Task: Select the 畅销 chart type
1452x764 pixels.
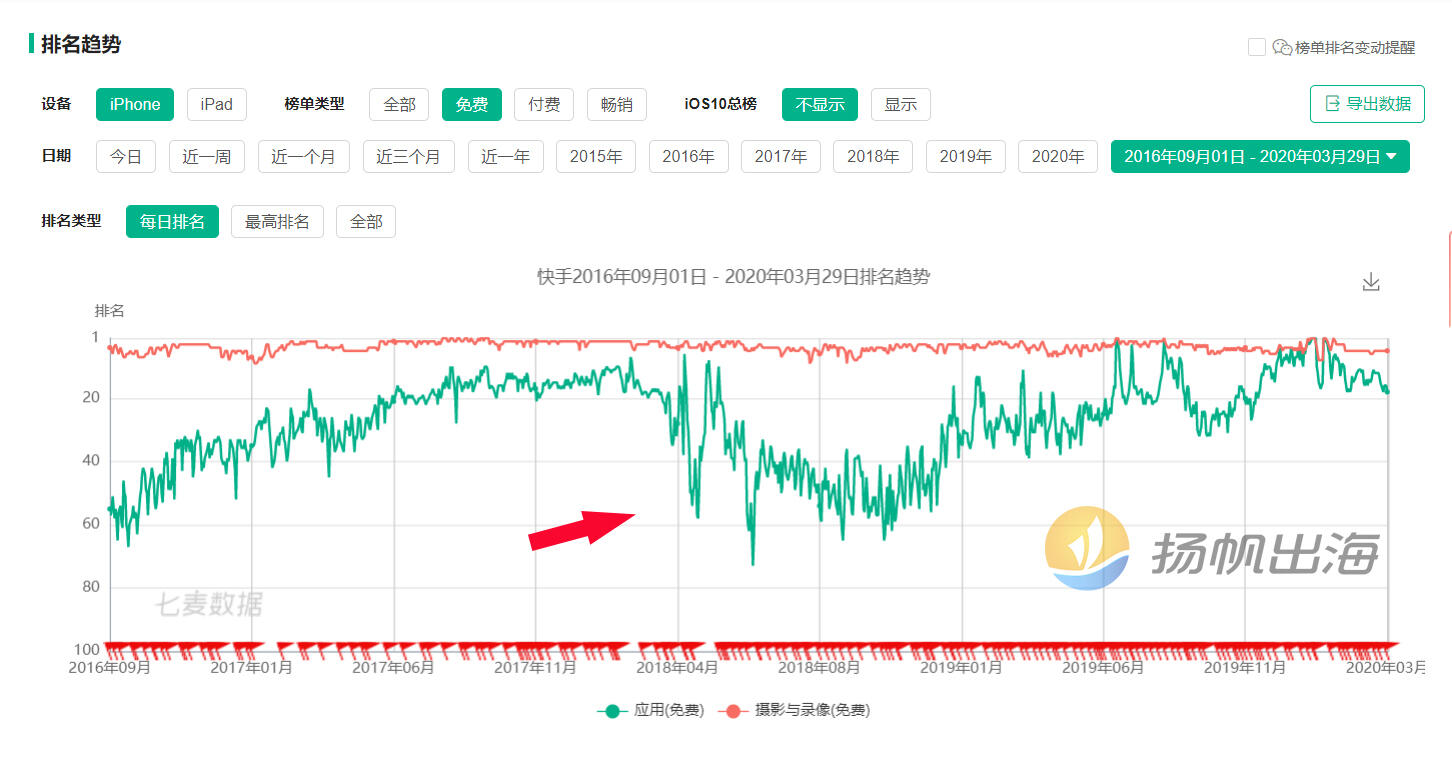Action: click(616, 104)
